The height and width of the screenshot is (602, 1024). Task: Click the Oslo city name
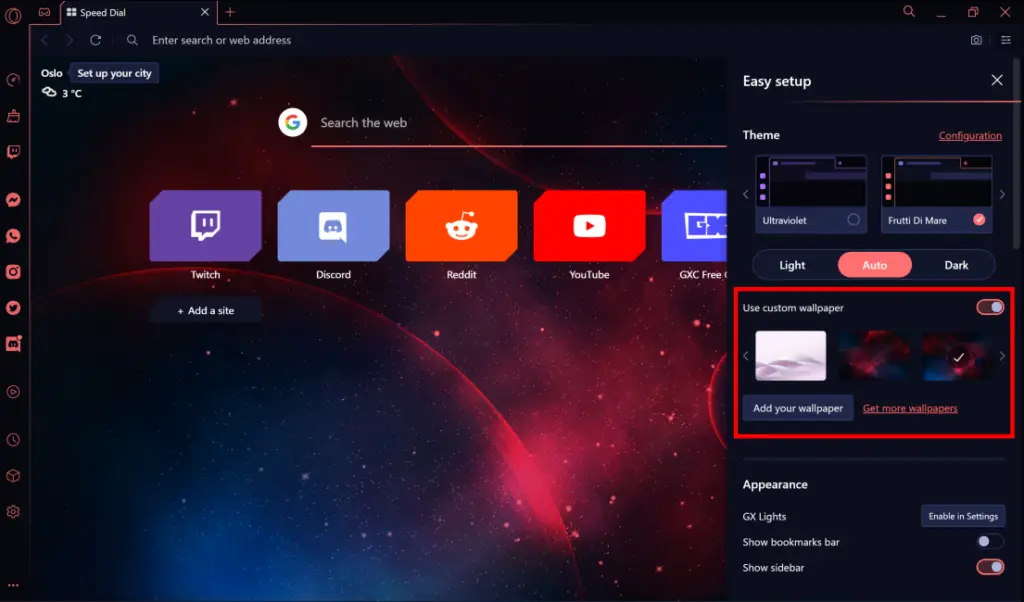click(x=52, y=73)
